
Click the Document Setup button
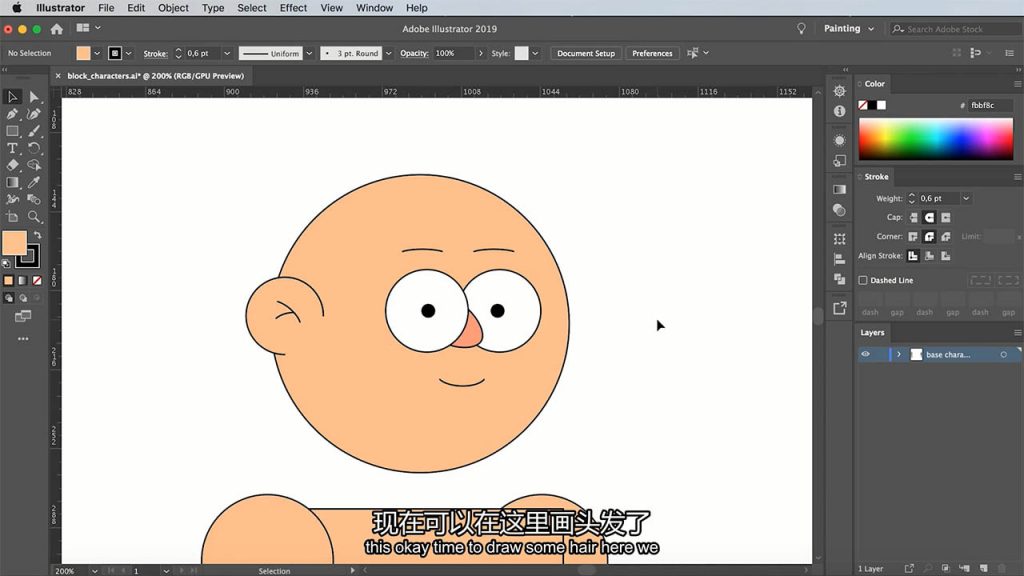coord(586,54)
